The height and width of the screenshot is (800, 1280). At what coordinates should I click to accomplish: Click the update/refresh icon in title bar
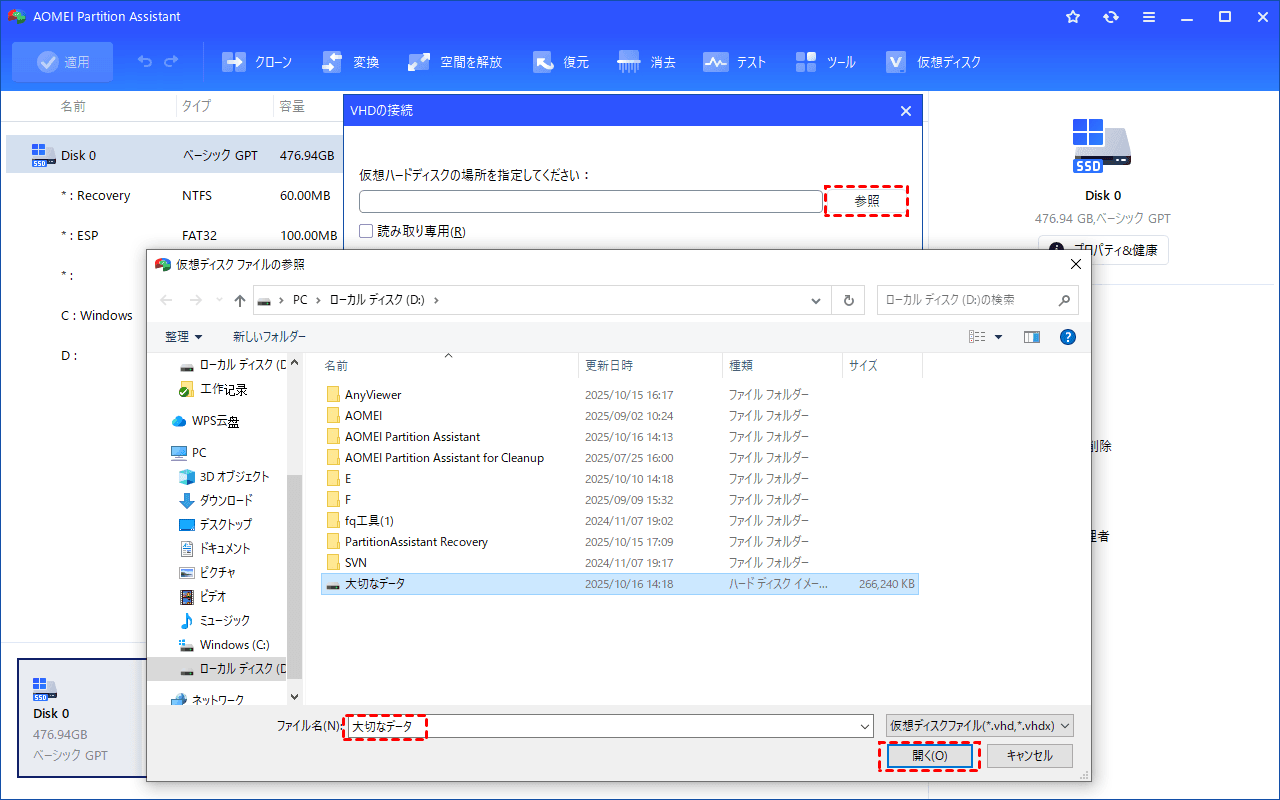pos(1111,16)
